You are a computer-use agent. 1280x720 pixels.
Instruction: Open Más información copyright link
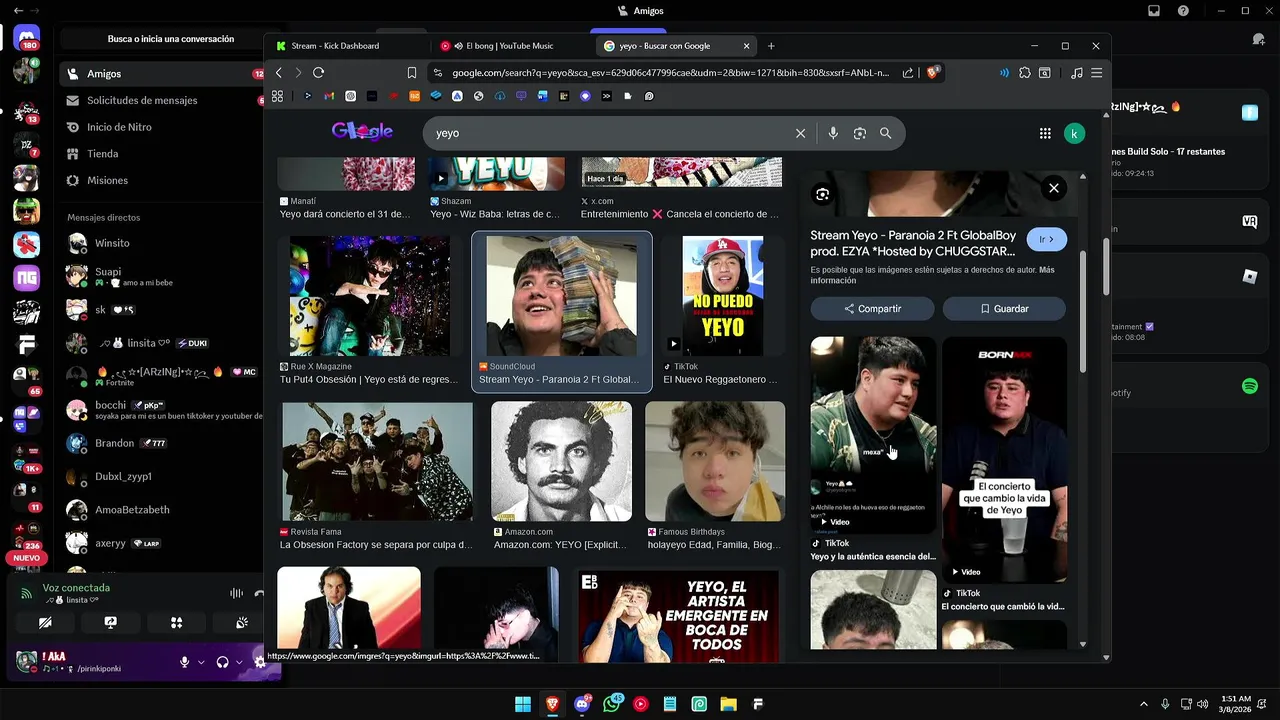coord(934,275)
